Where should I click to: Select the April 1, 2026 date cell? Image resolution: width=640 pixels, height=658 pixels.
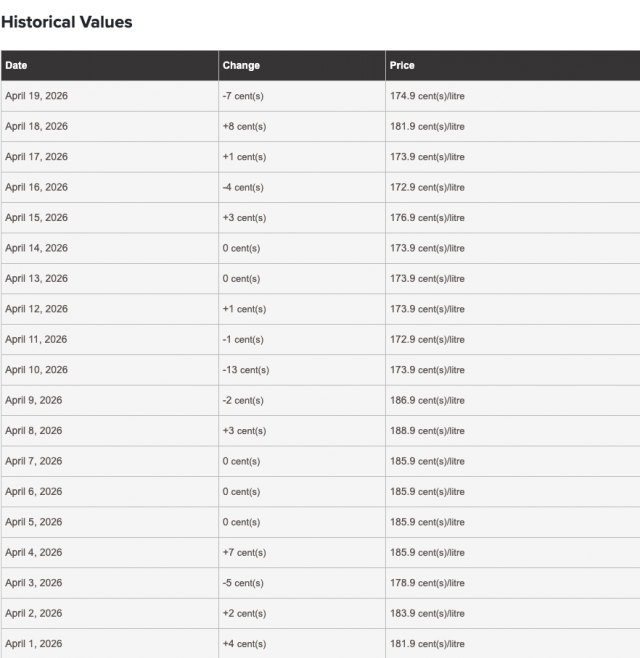[x=33, y=644]
